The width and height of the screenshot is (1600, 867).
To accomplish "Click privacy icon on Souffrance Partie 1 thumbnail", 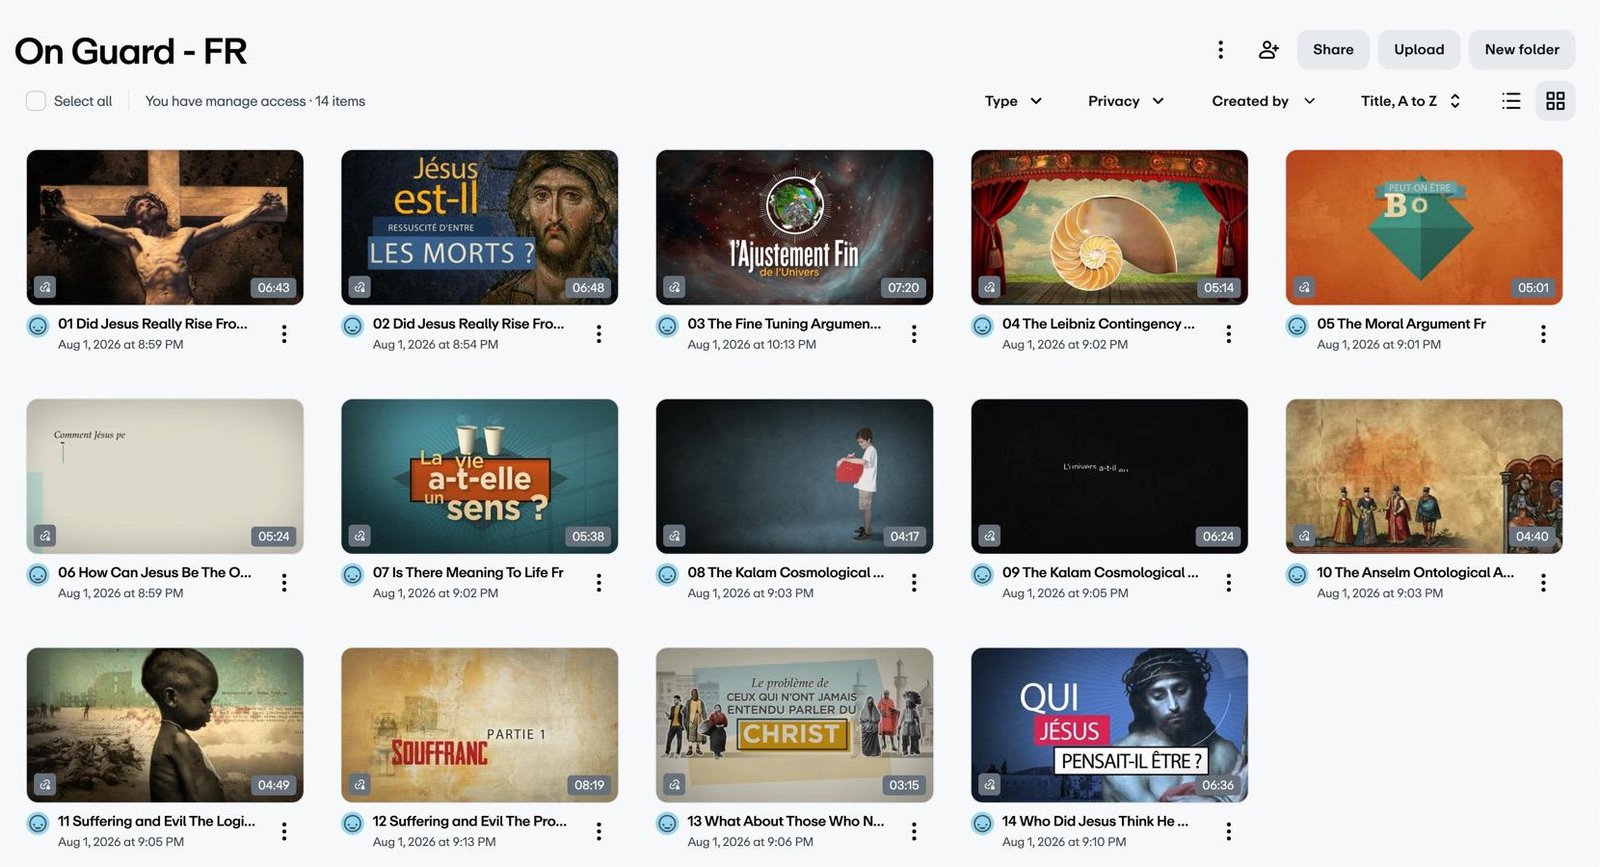I will pos(360,785).
